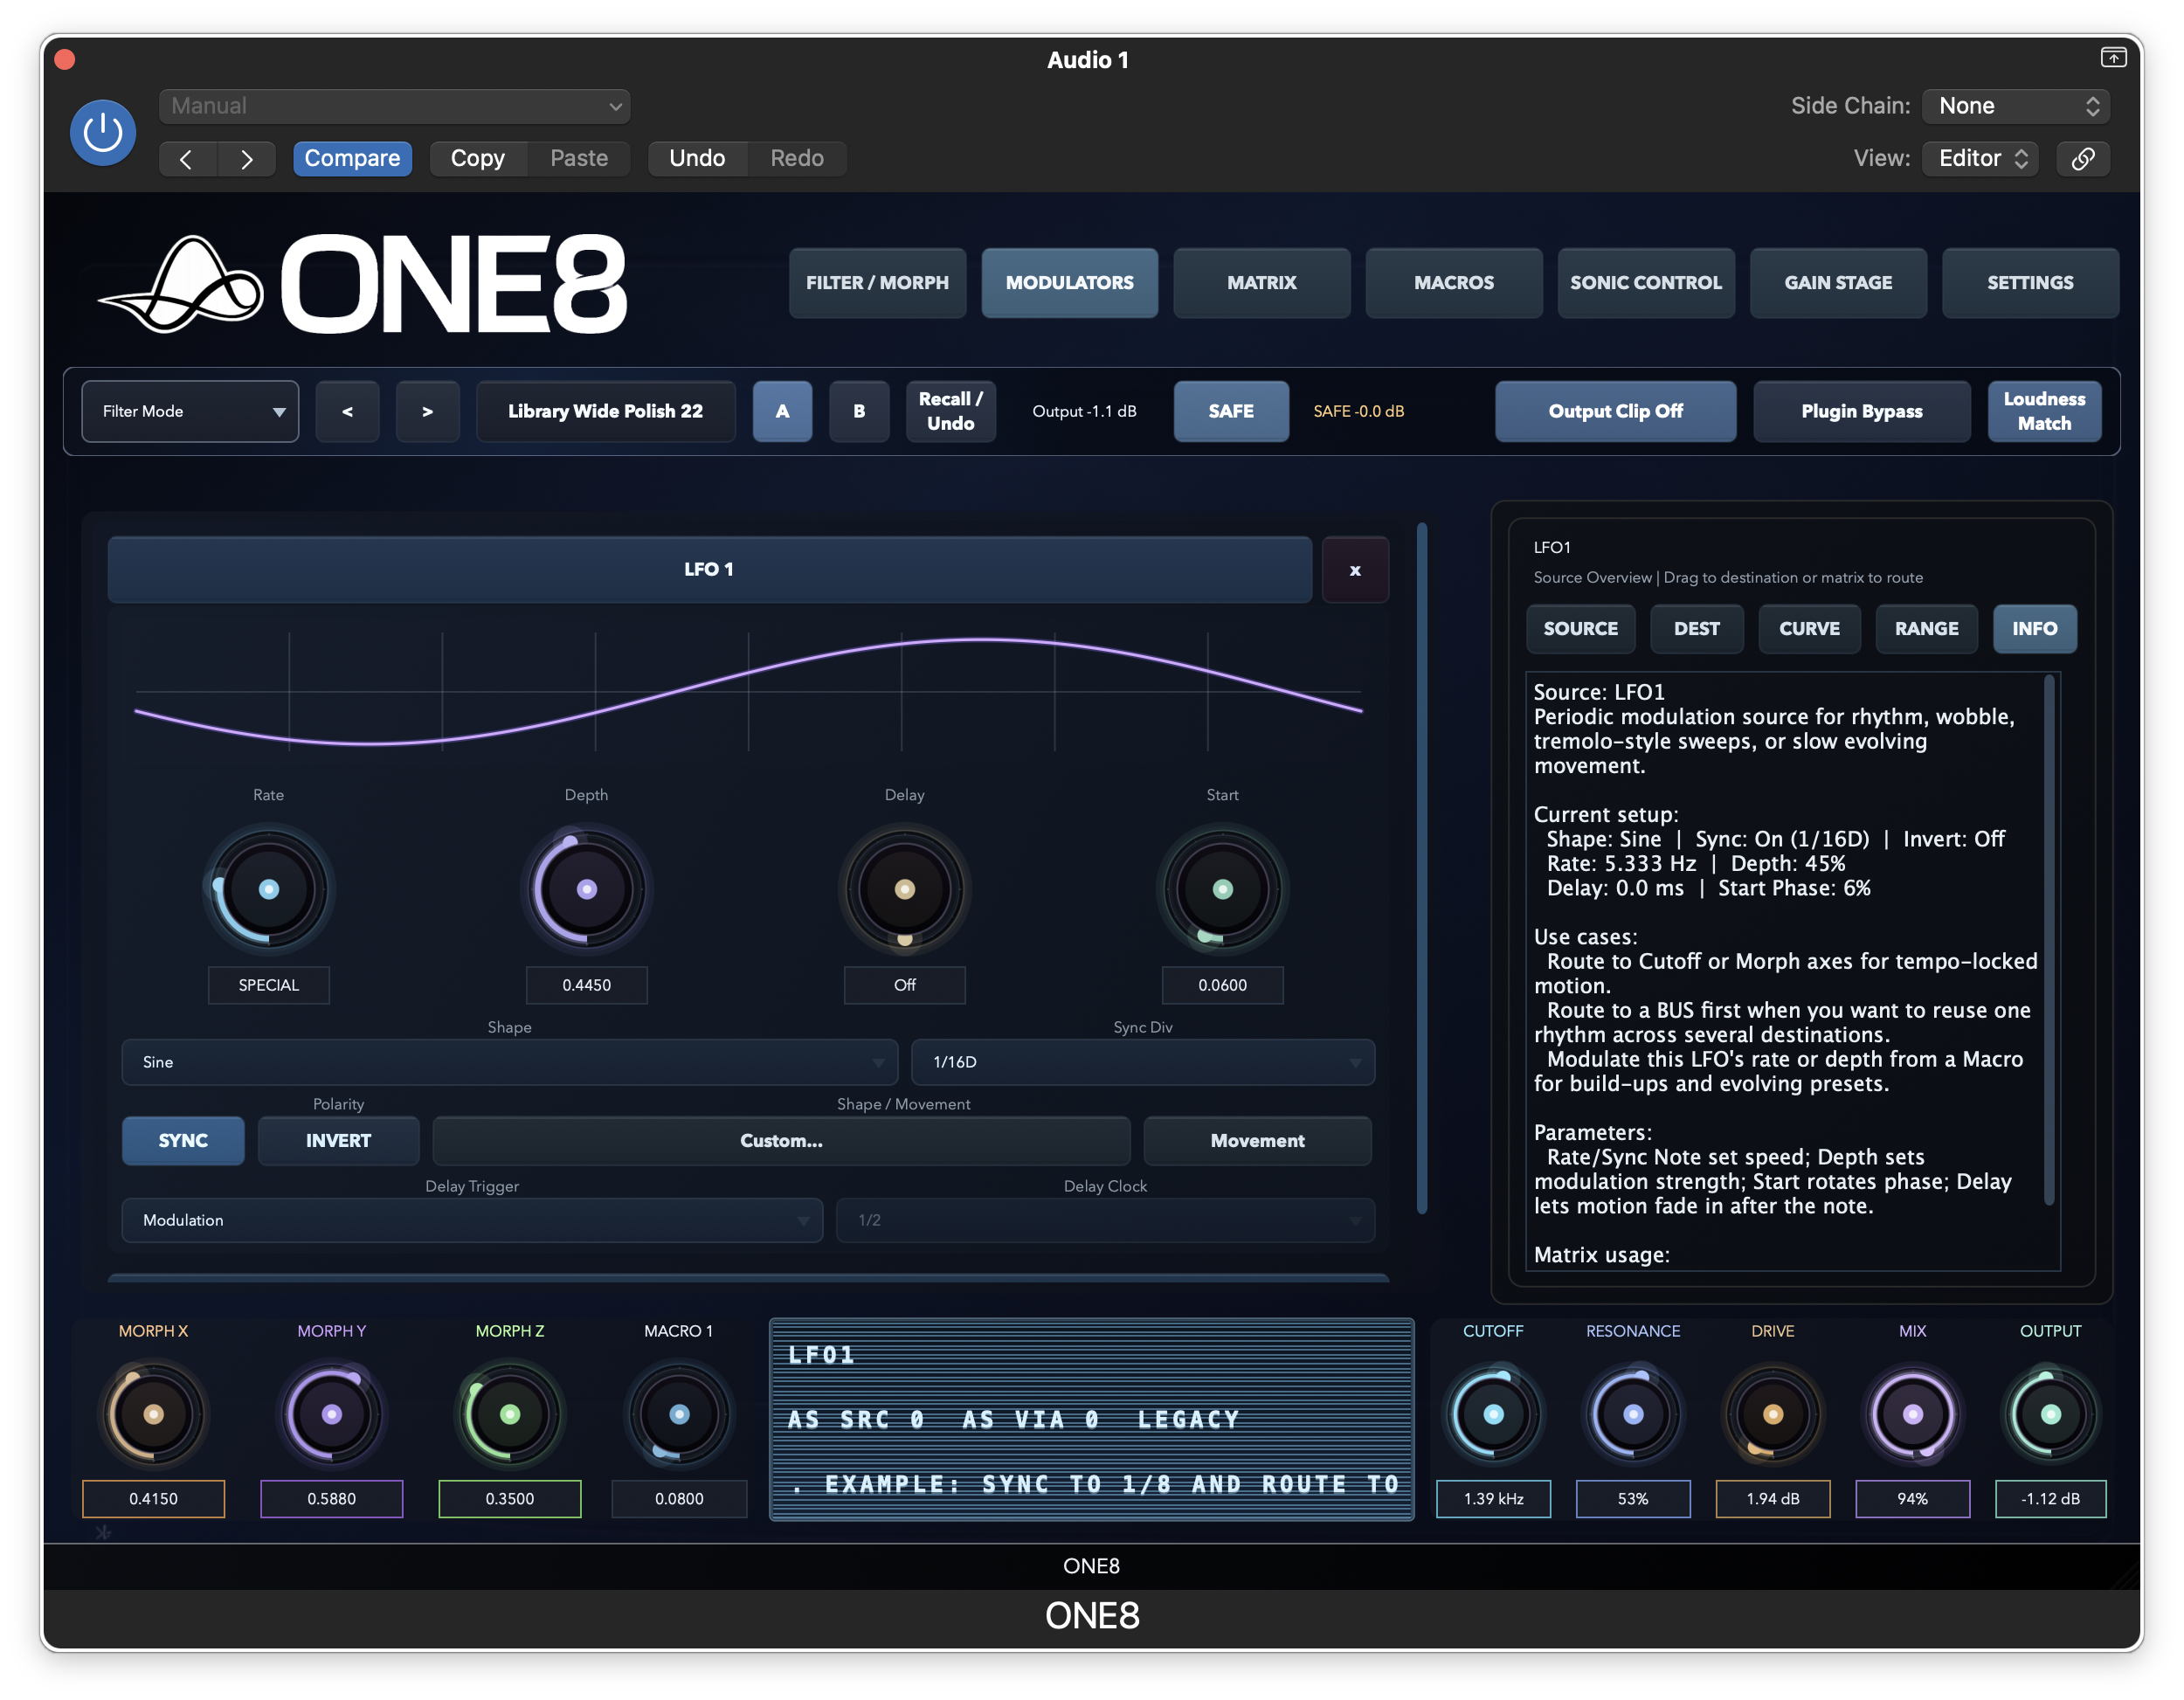Image resolution: width=2184 pixels, height=1700 pixels.
Task: Click the Library Wide Polish 22 preset name
Action: [605, 411]
